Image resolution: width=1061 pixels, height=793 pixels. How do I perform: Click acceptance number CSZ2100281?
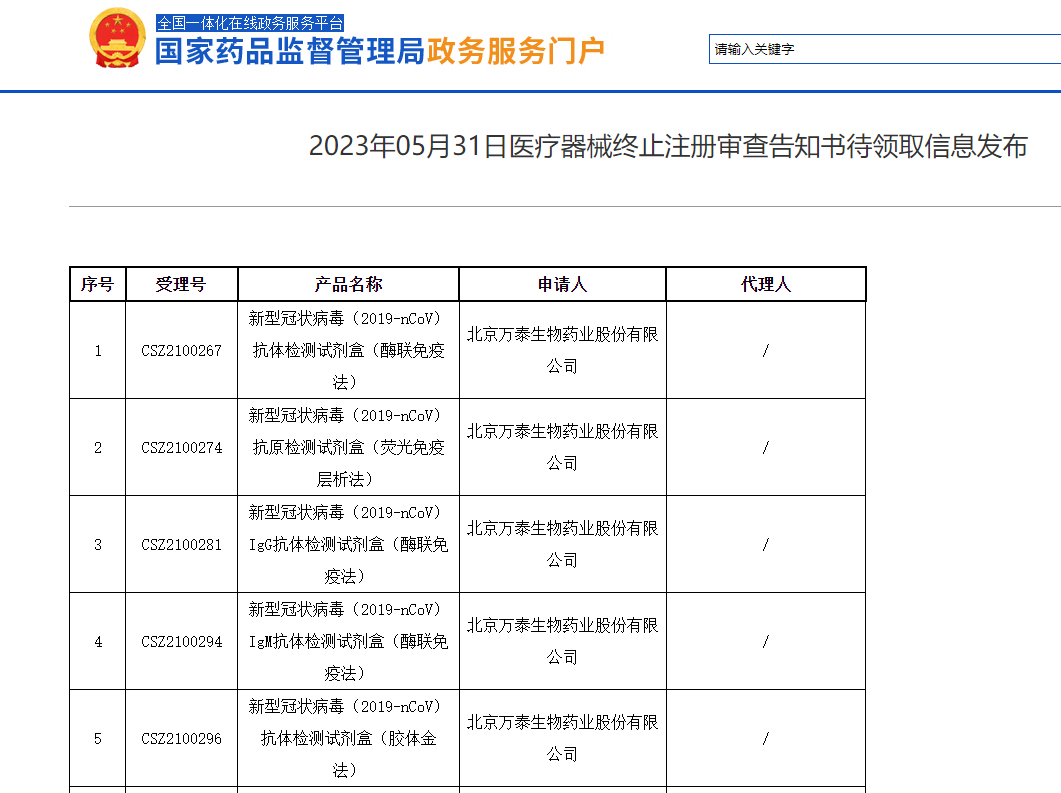click(181, 545)
